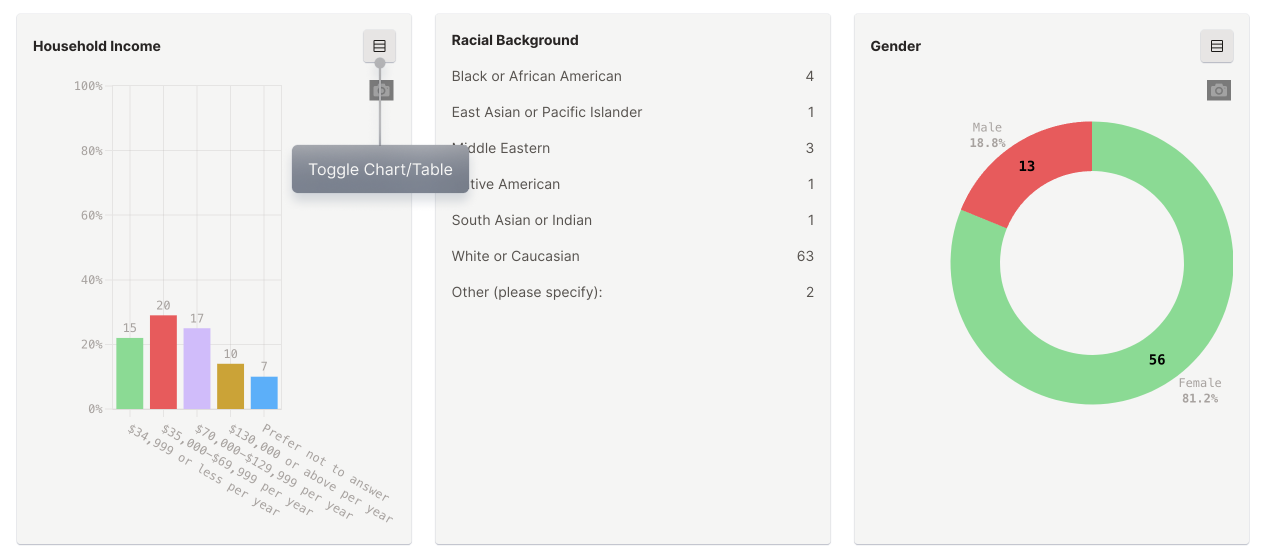Select the White or Caucasian row
1264x558 pixels.
coord(632,256)
